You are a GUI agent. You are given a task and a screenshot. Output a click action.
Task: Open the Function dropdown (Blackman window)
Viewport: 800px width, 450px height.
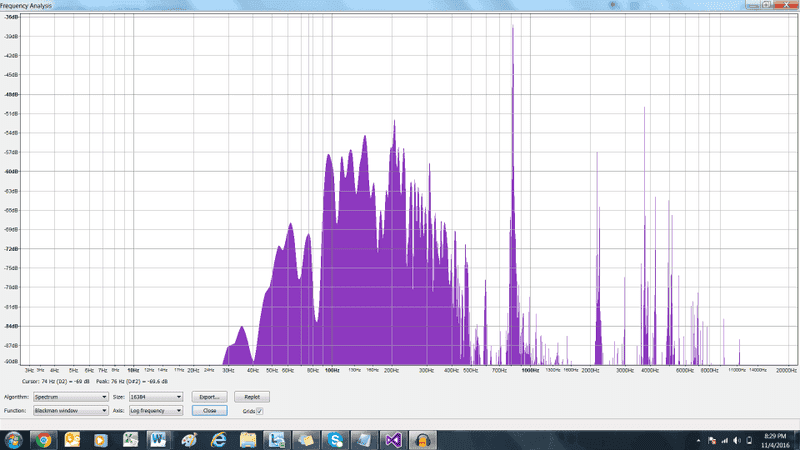click(x=68, y=411)
